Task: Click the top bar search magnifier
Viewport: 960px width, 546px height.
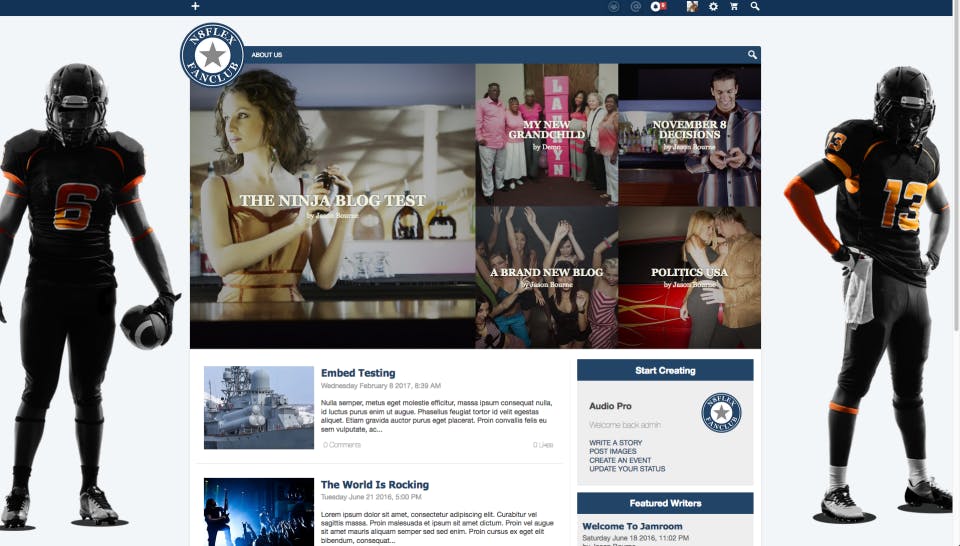Action: (755, 6)
